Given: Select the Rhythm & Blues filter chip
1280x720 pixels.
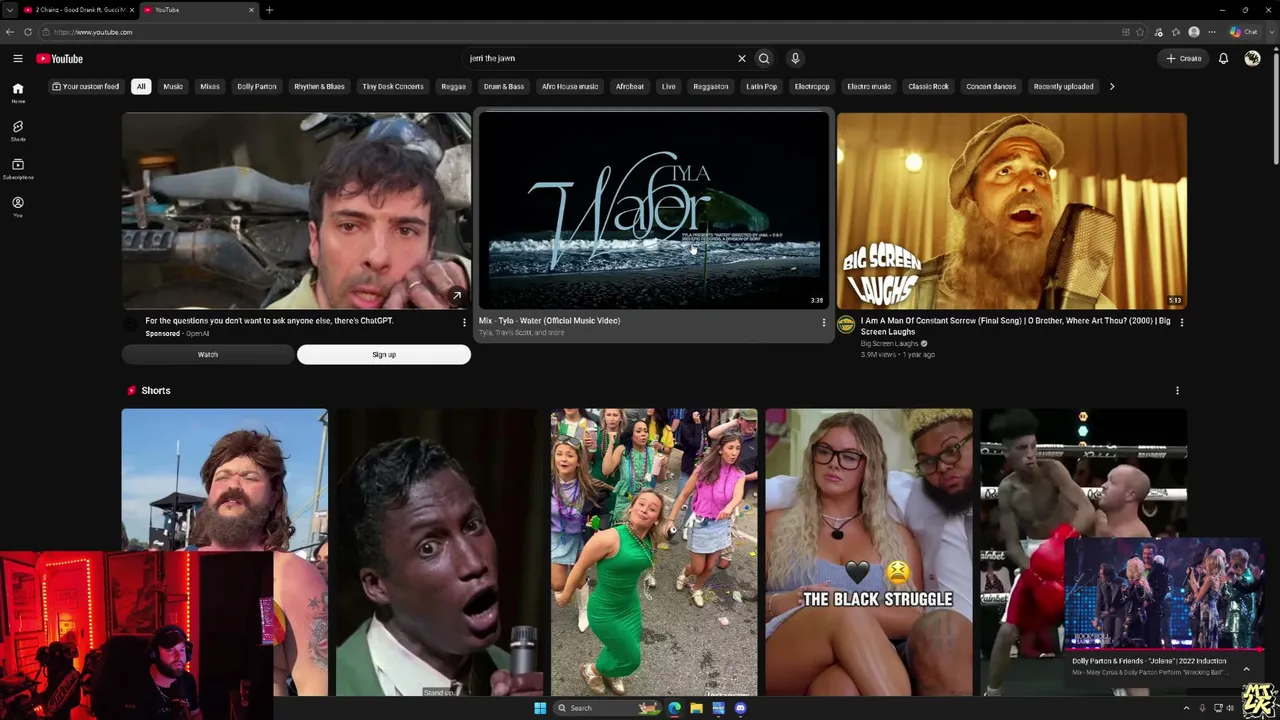Looking at the screenshot, I should click(319, 87).
